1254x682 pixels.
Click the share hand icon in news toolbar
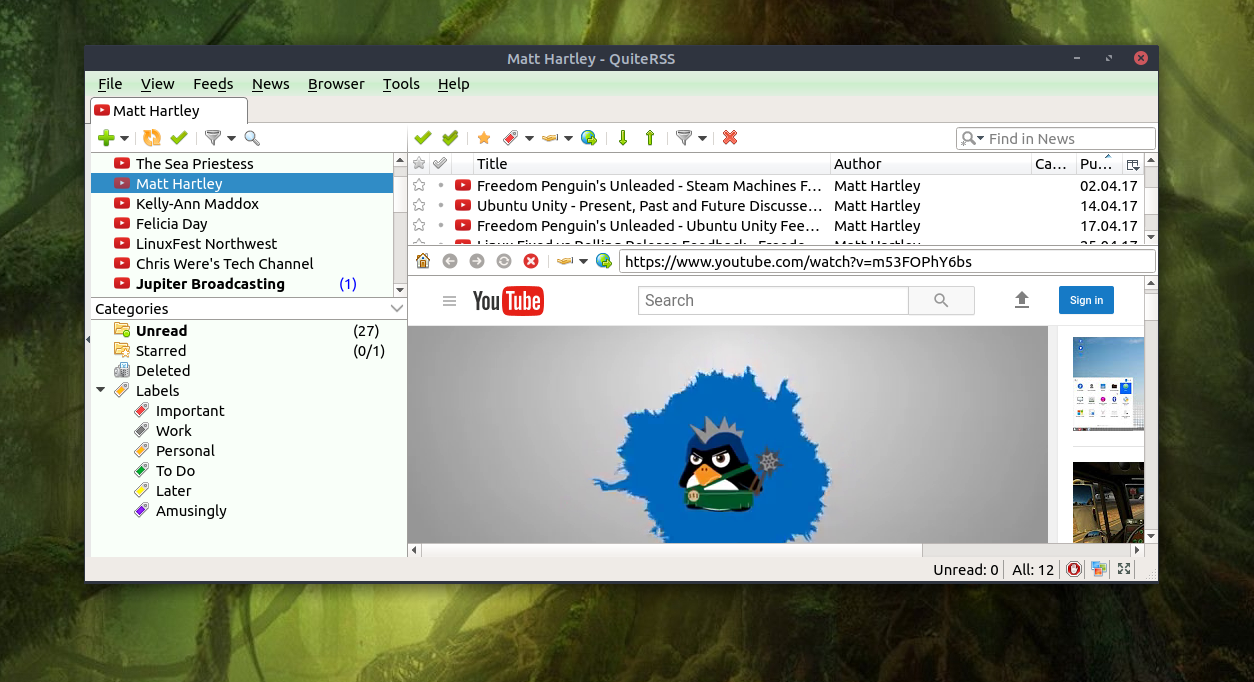coord(550,138)
